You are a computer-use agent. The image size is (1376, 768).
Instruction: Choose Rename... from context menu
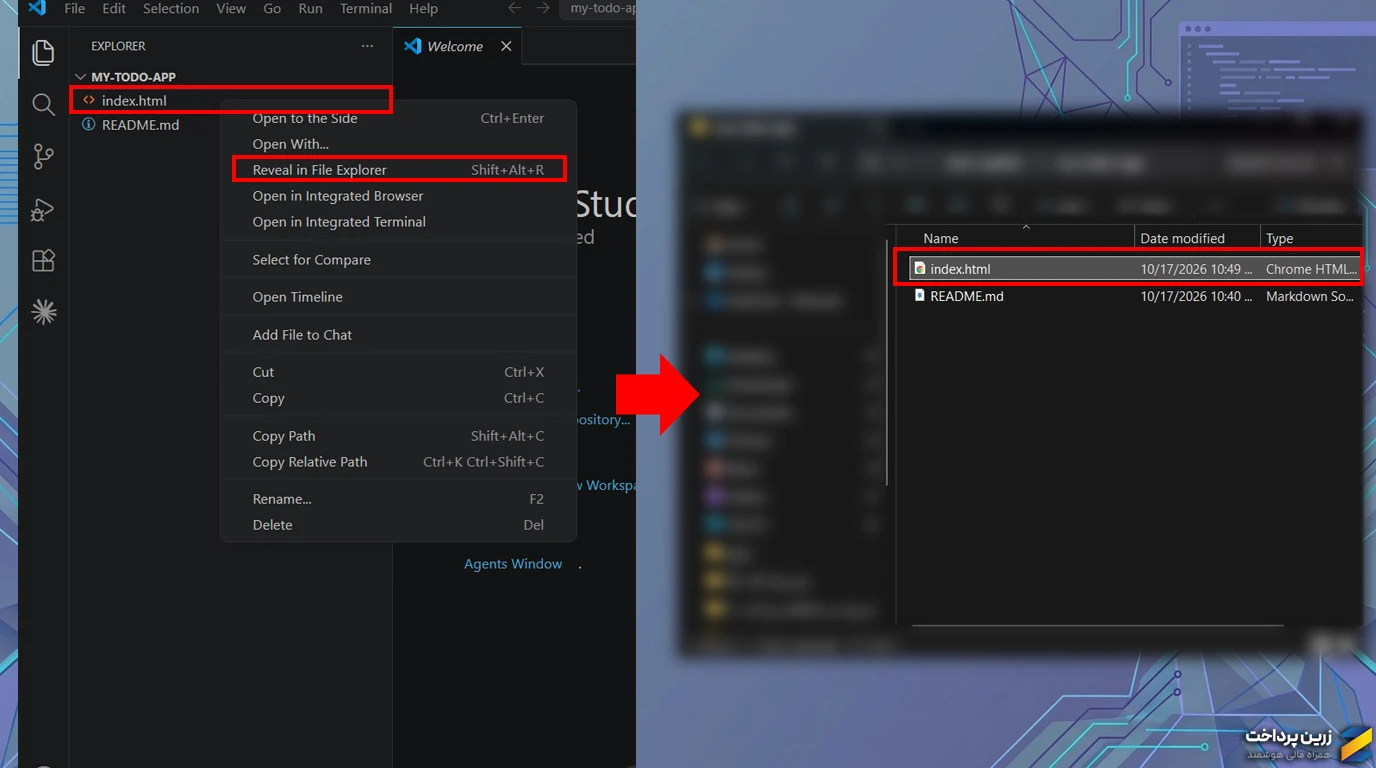398,499
